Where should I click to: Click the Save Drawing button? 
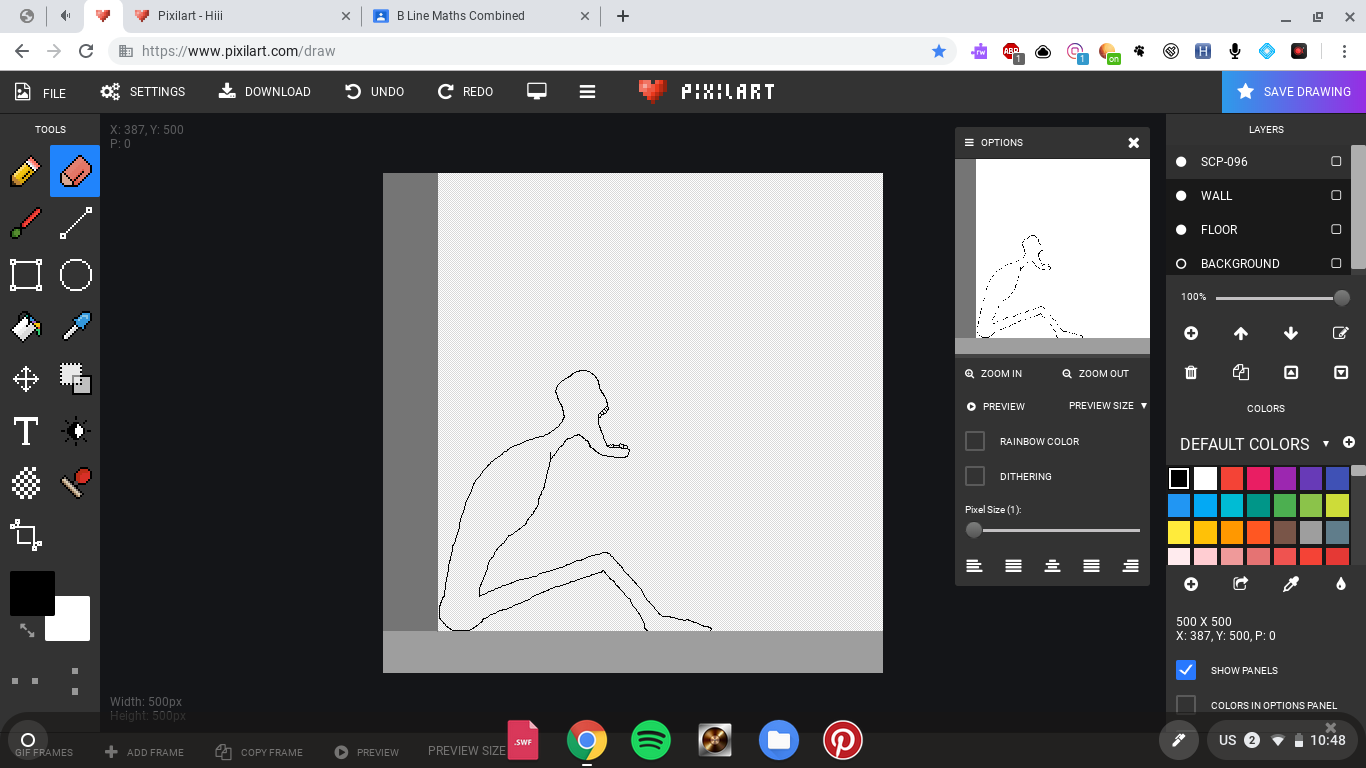1294,91
